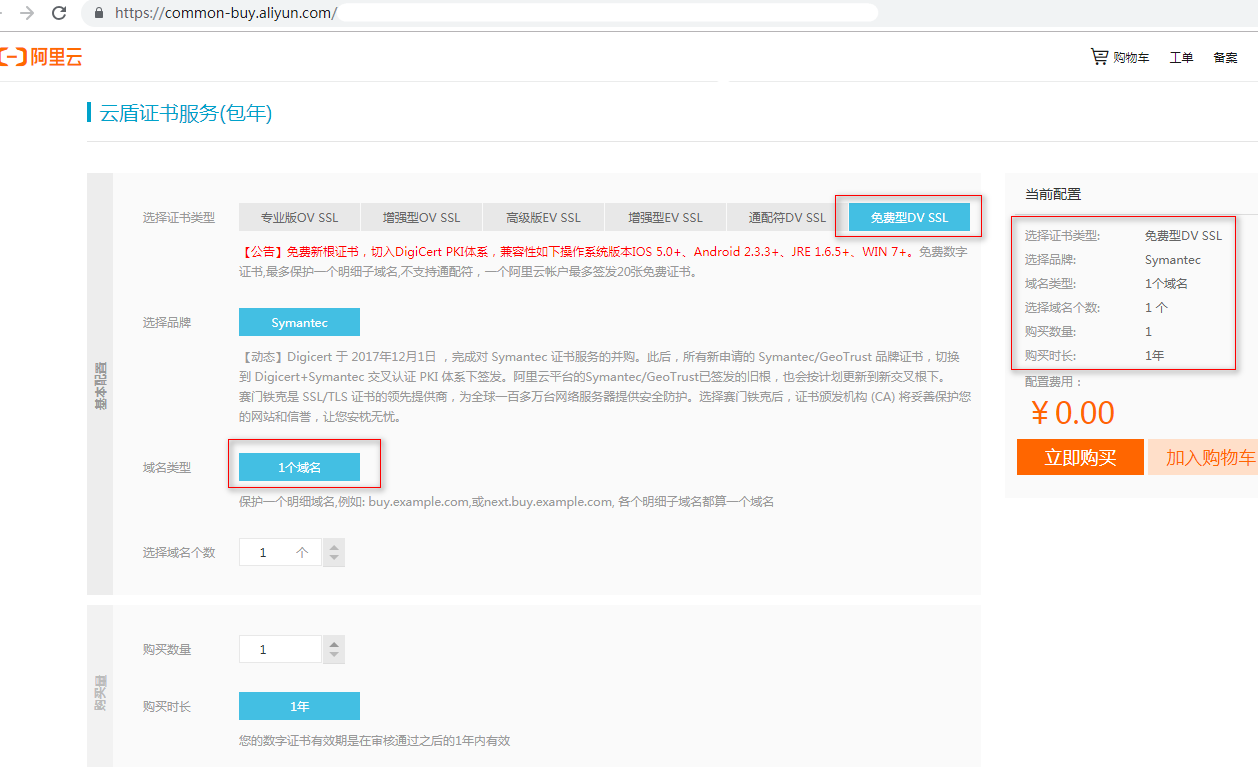Open the 购物车 shopping cart
This screenshot has height=767, width=1258.
[x=1119, y=57]
